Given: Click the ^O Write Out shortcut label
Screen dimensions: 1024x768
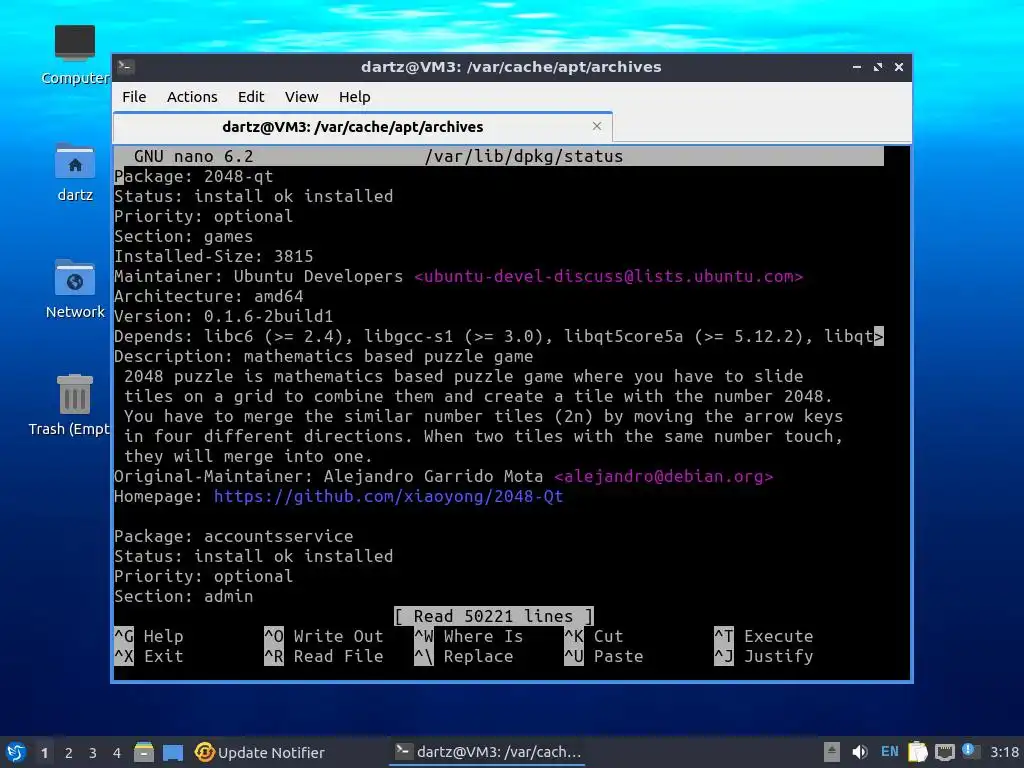Looking at the screenshot, I should [324, 636].
